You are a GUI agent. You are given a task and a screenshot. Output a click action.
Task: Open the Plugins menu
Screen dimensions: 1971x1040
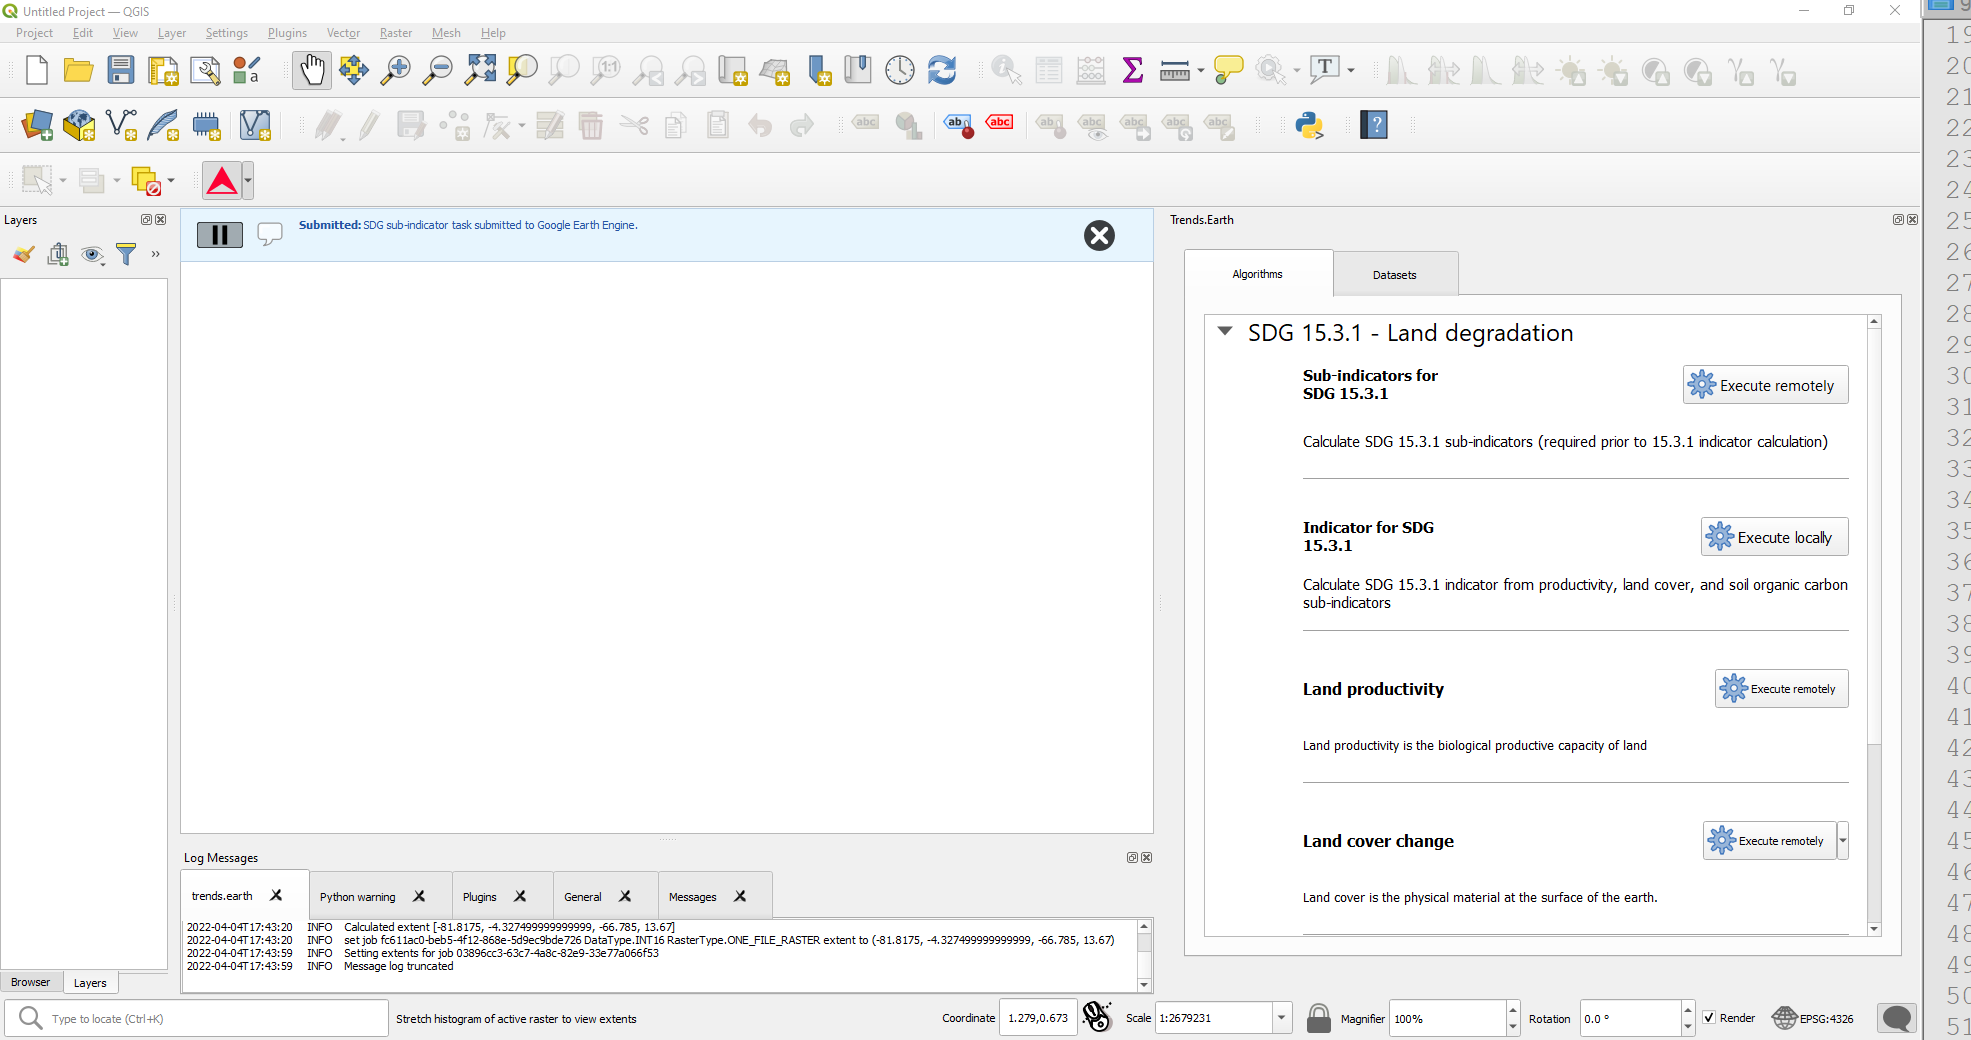click(287, 33)
